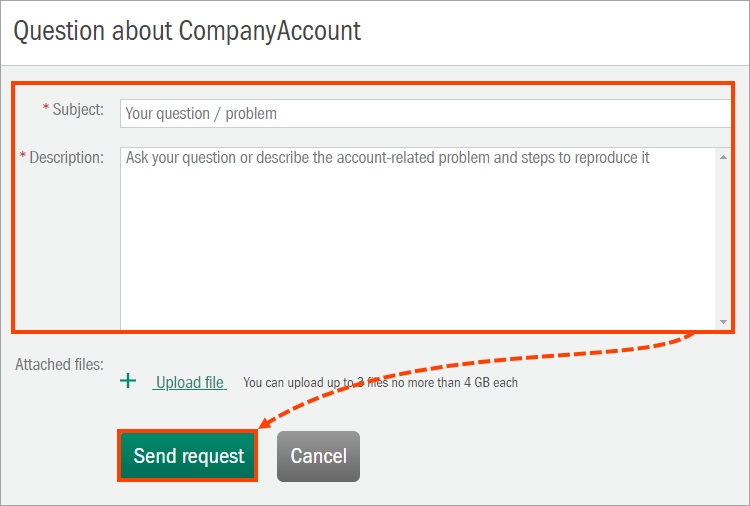Click the Description scrollbar down arrow
This screenshot has height=506, width=750.
(x=723, y=322)
